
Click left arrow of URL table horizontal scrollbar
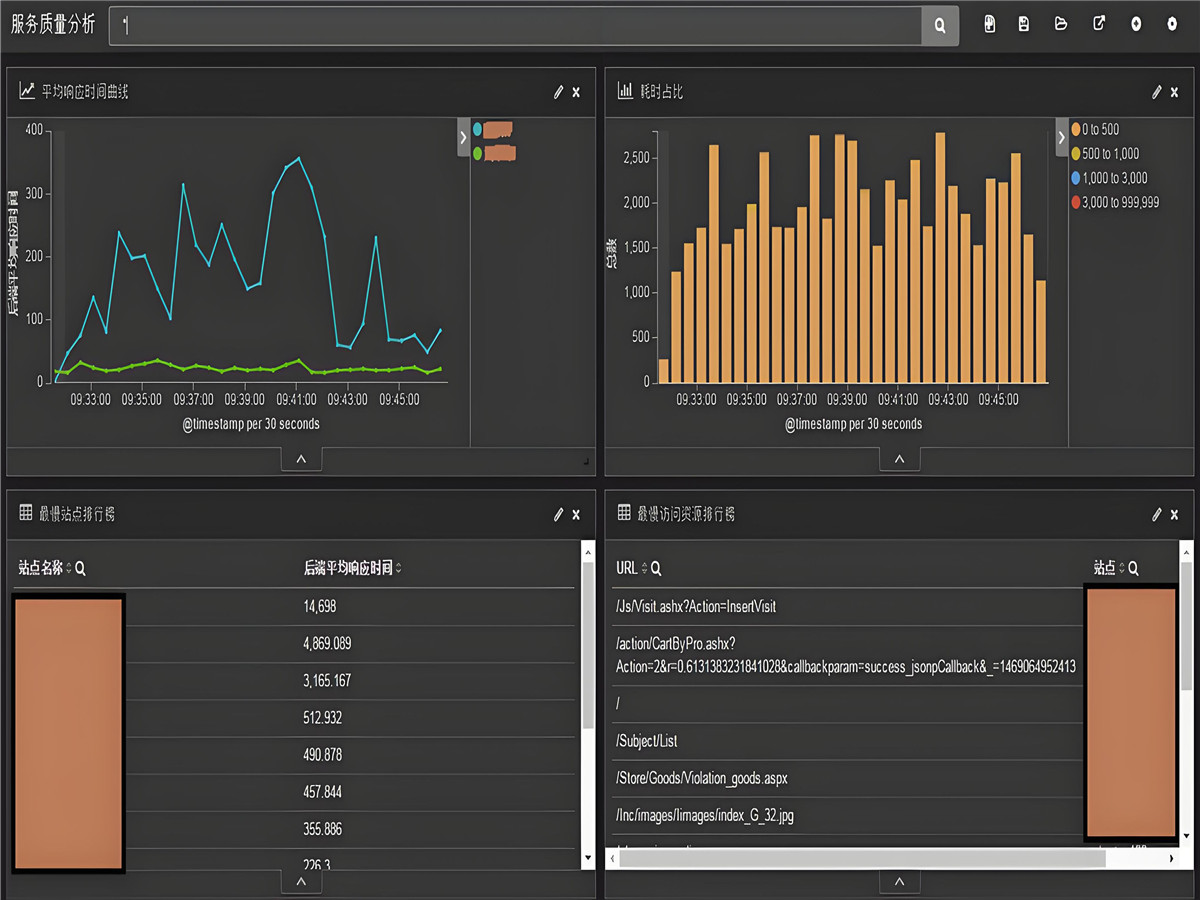coord(612,858)
